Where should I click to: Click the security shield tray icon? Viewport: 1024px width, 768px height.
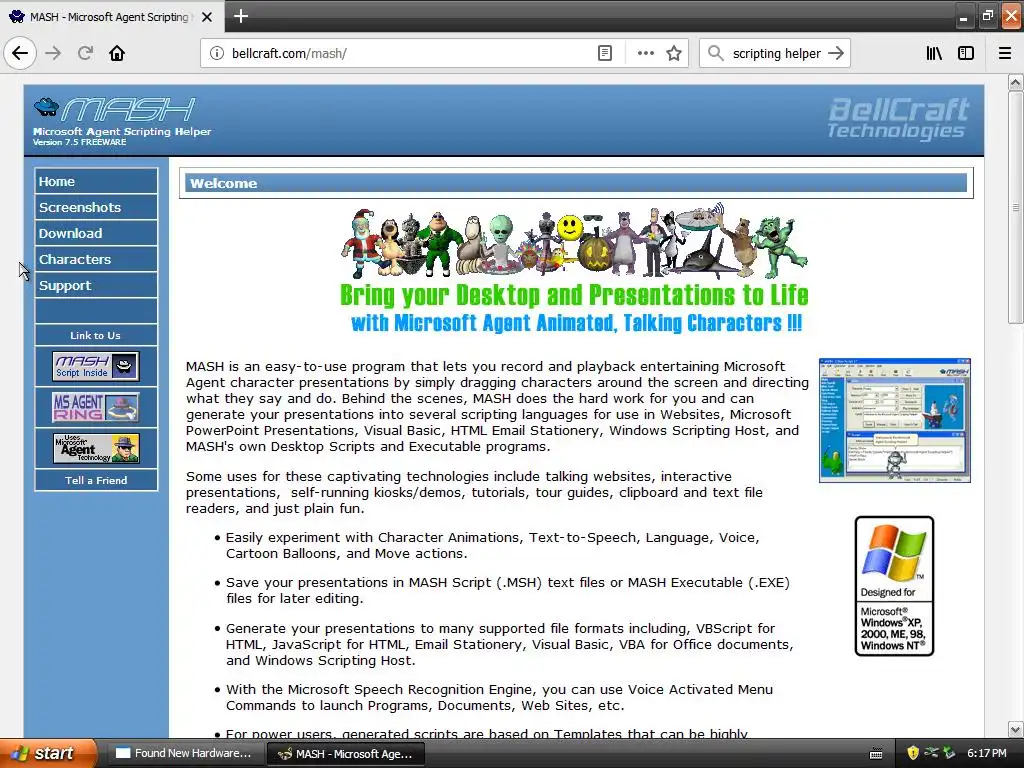[913, 753]
